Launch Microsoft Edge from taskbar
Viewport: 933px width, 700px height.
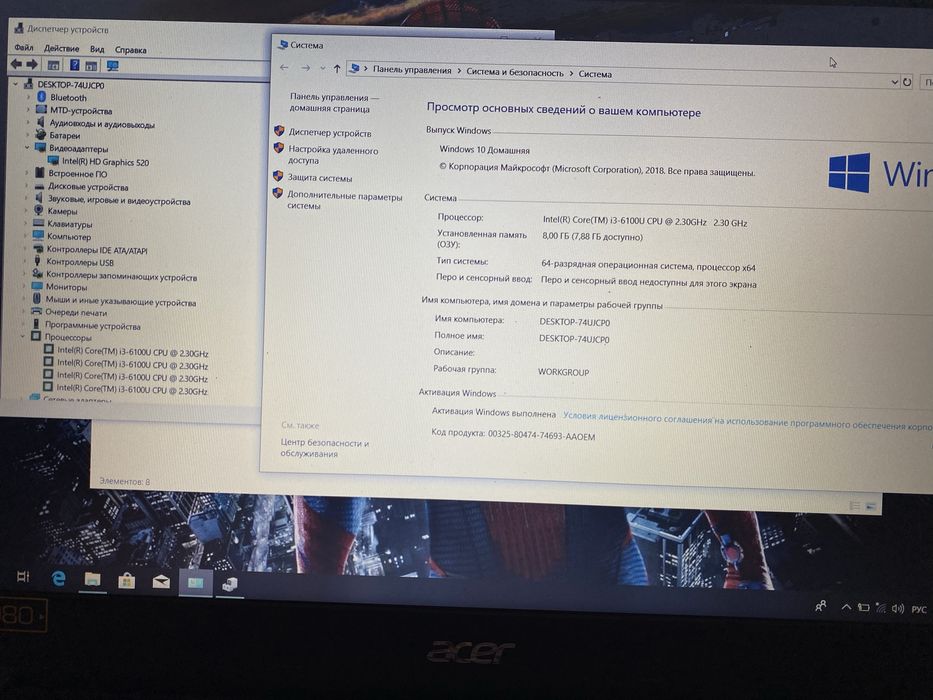tap(58, 578)
